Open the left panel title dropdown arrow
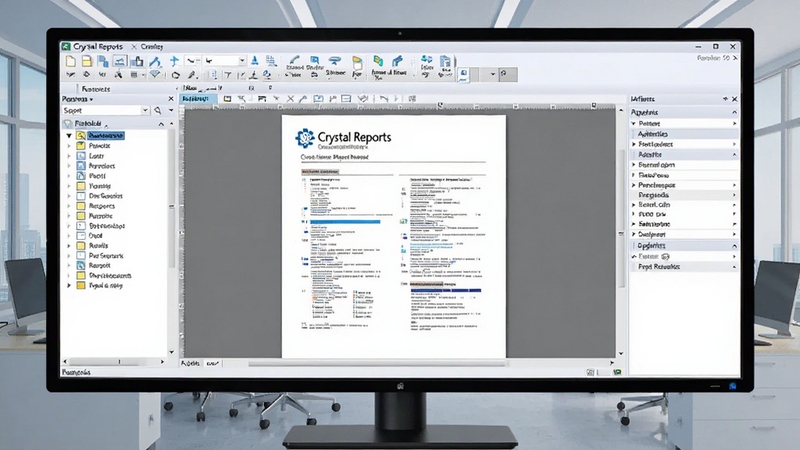This screenshot has width=800, height=450. tap(91, 99)
